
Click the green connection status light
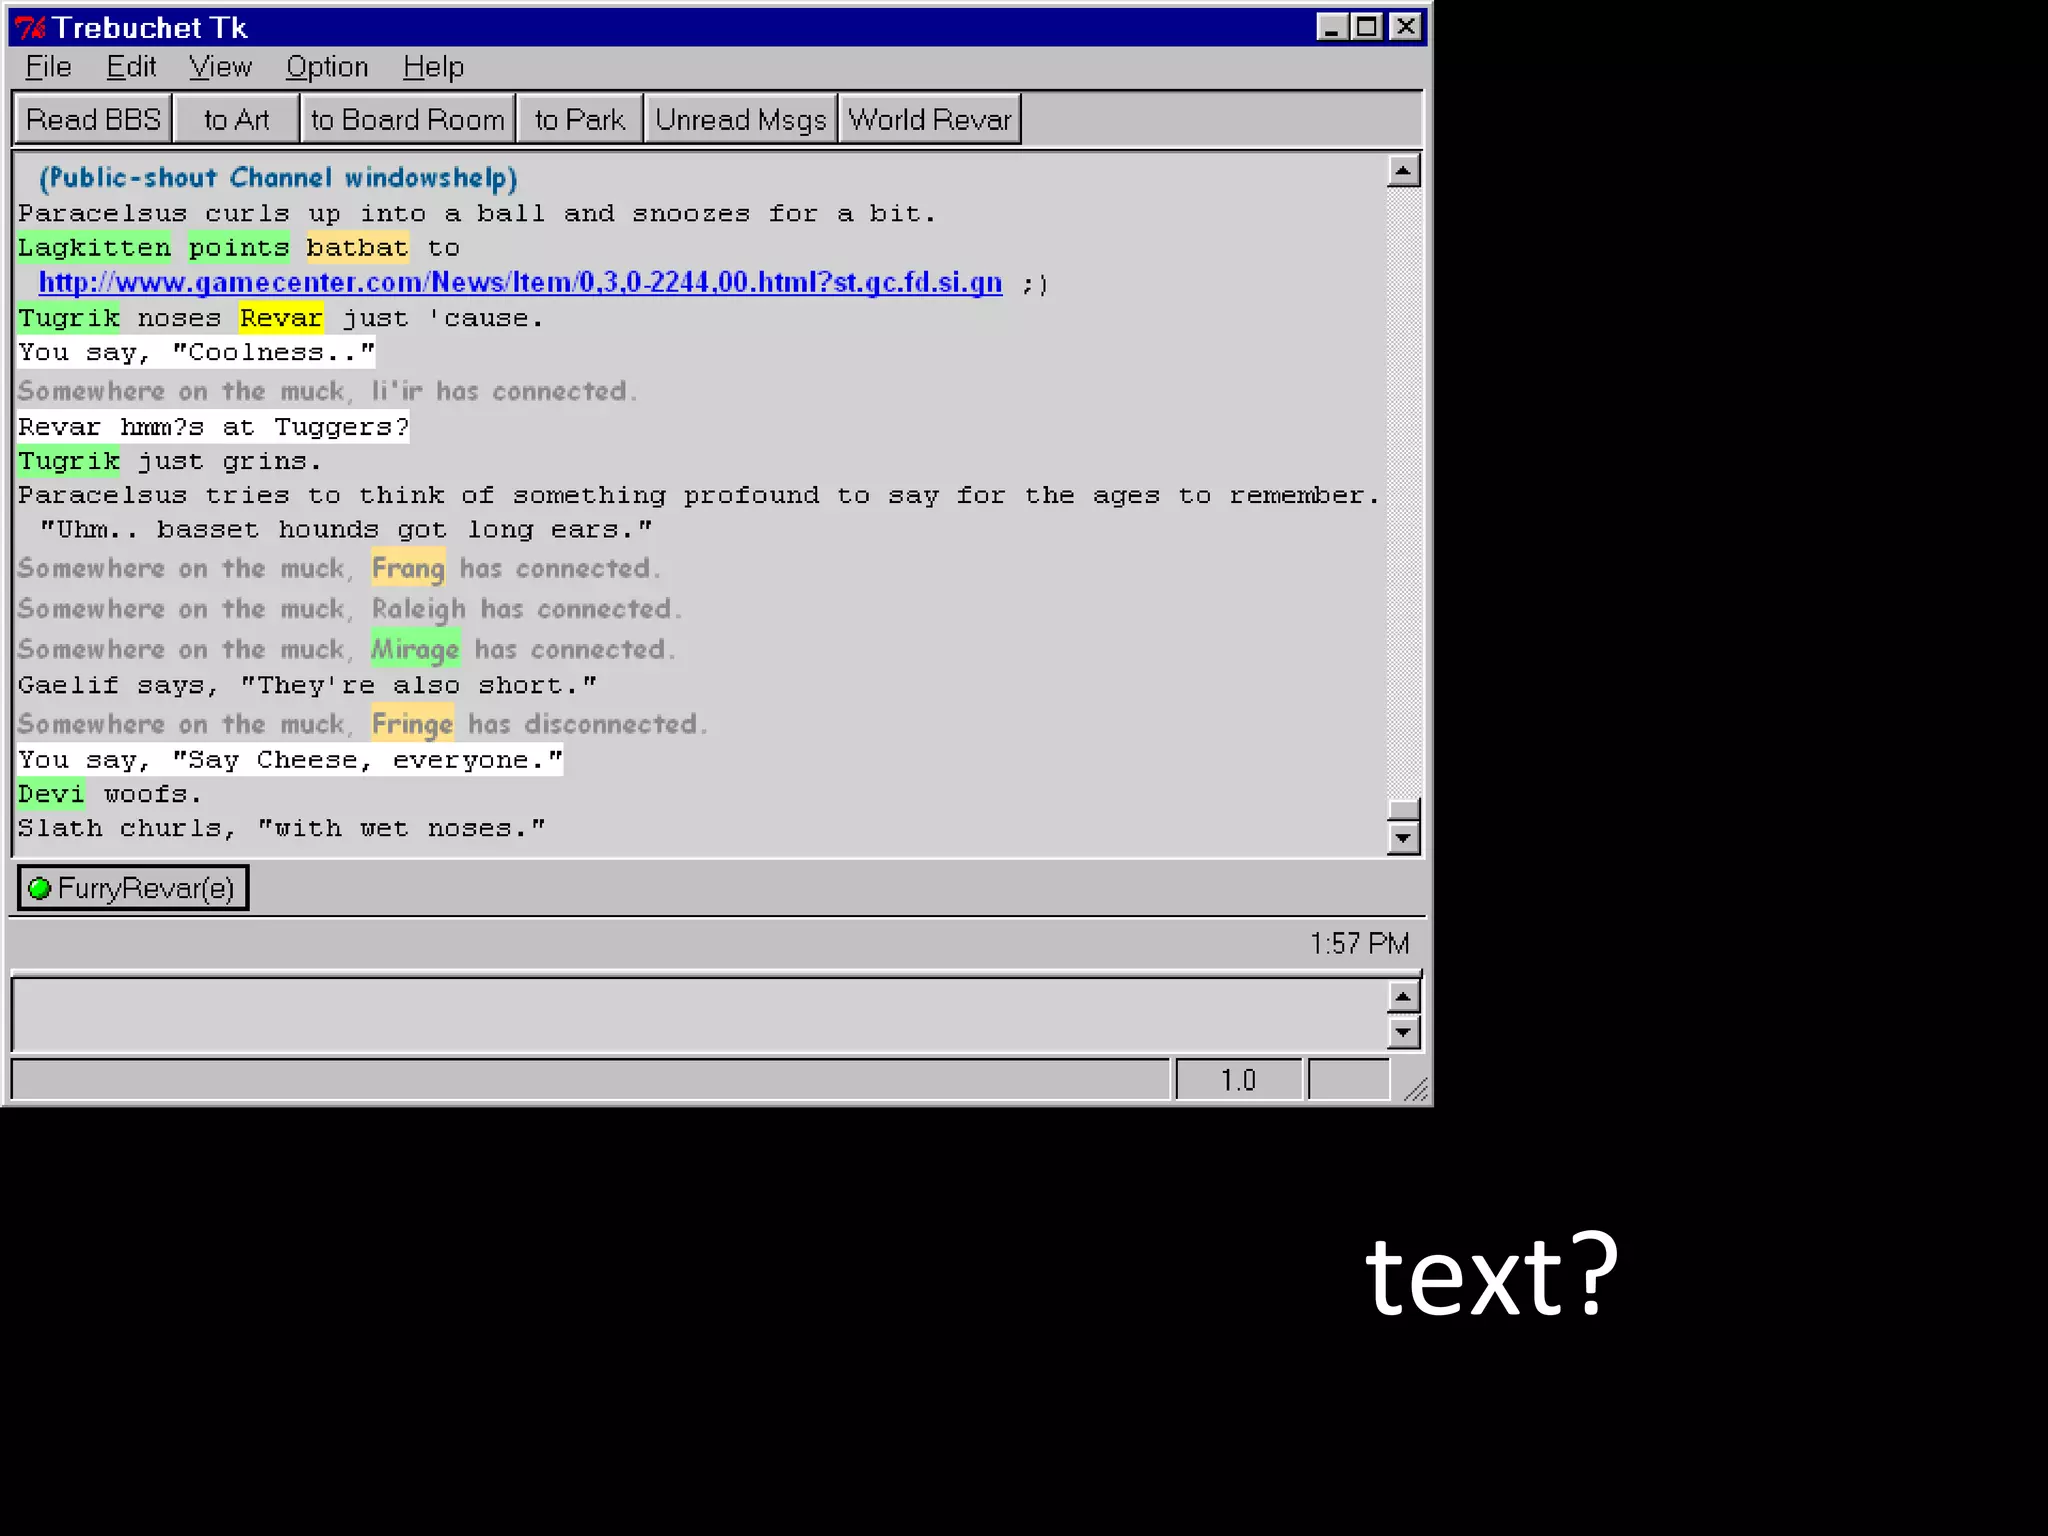(x=40, y=888)
